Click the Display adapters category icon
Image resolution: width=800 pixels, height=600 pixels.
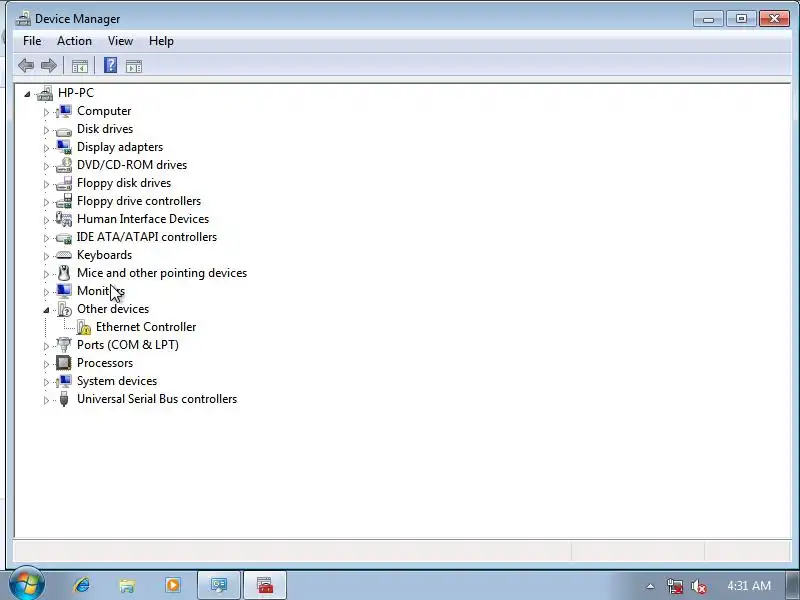pos(64,147)
